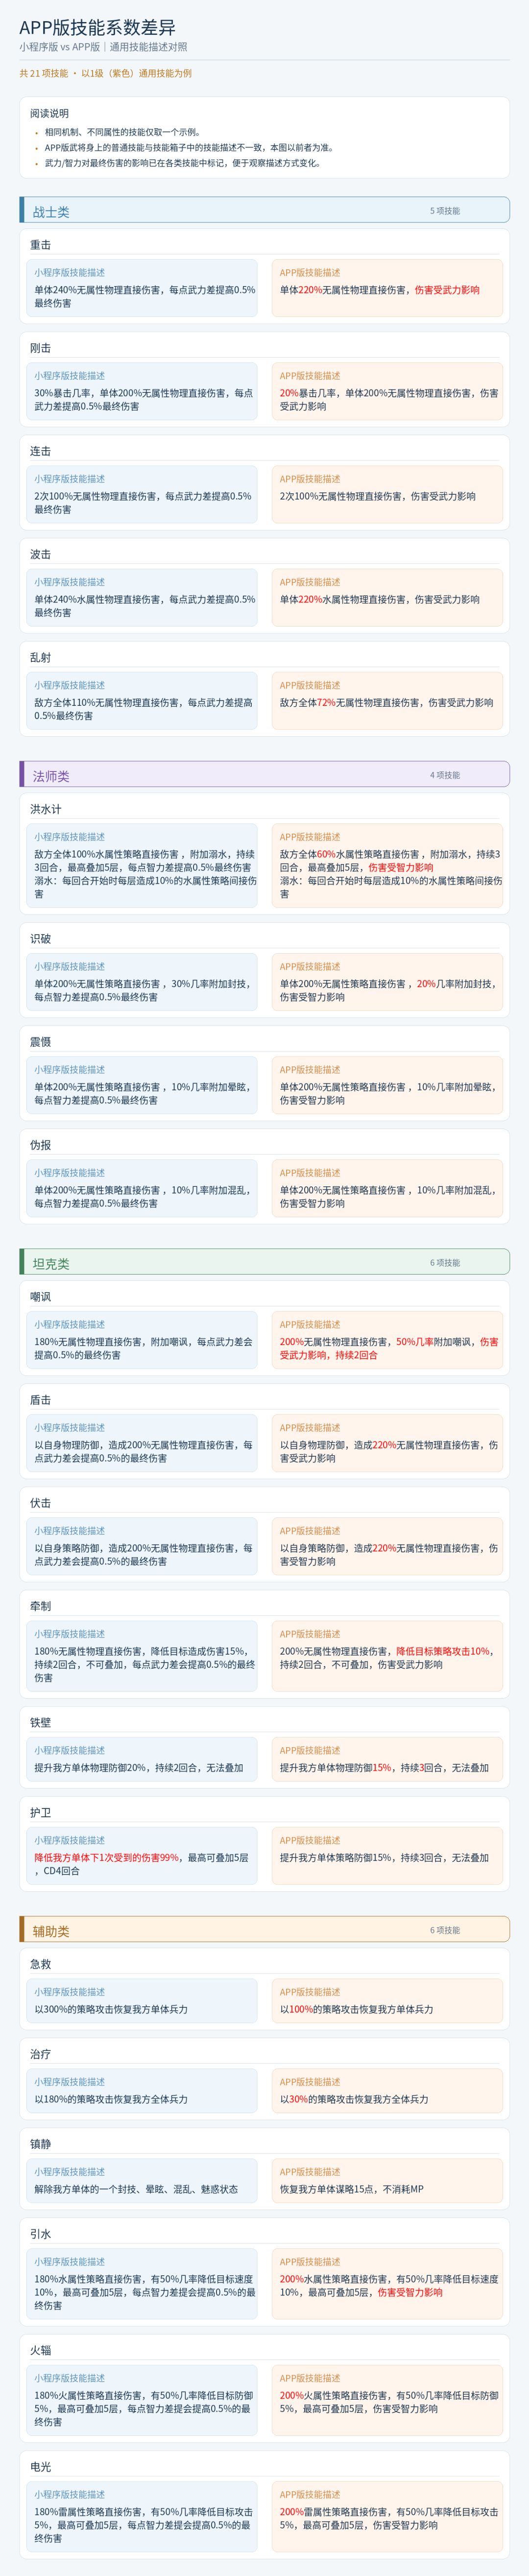This screenshot has width=529, height=2576.
Task: Click 波击 APP text '单体220%水属性物理直接伤害'
Action: (x=343, y=600)
